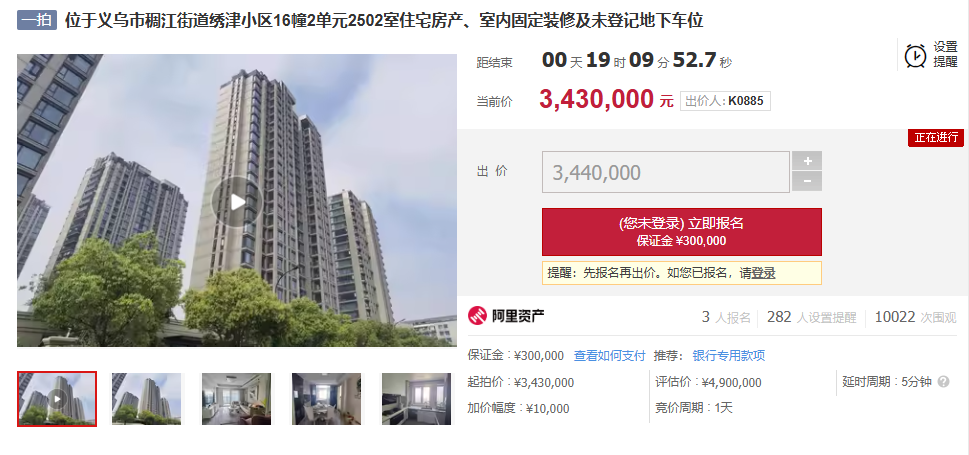Open 查看如何支付 payment instructions link

pos(609,355)
